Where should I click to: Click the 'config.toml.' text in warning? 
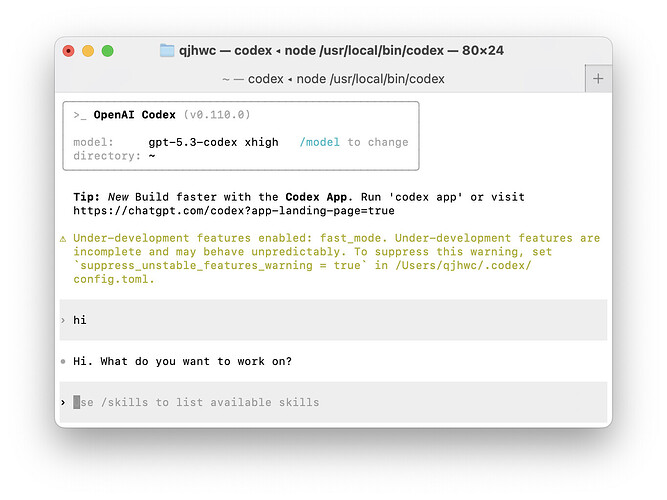(114, 279)
